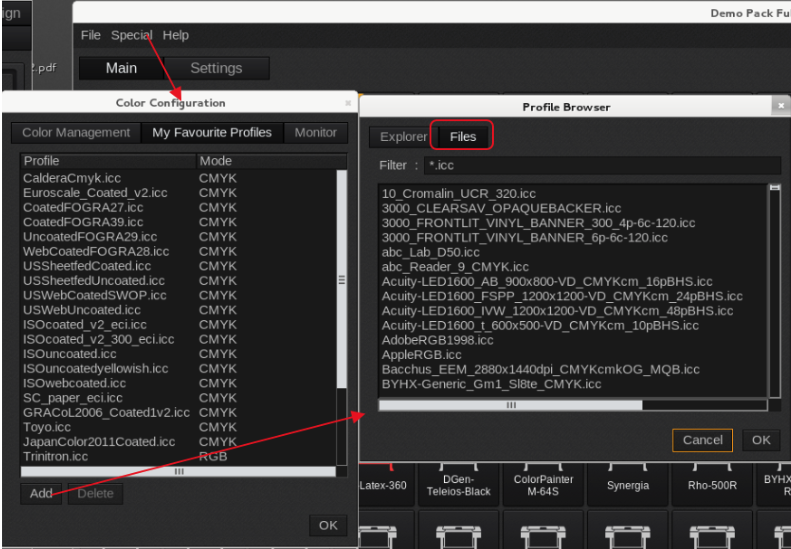Switch to the Color Management tab
This screenshot has width=791, height=549.
pyautogui.click(x=76, y=132)
